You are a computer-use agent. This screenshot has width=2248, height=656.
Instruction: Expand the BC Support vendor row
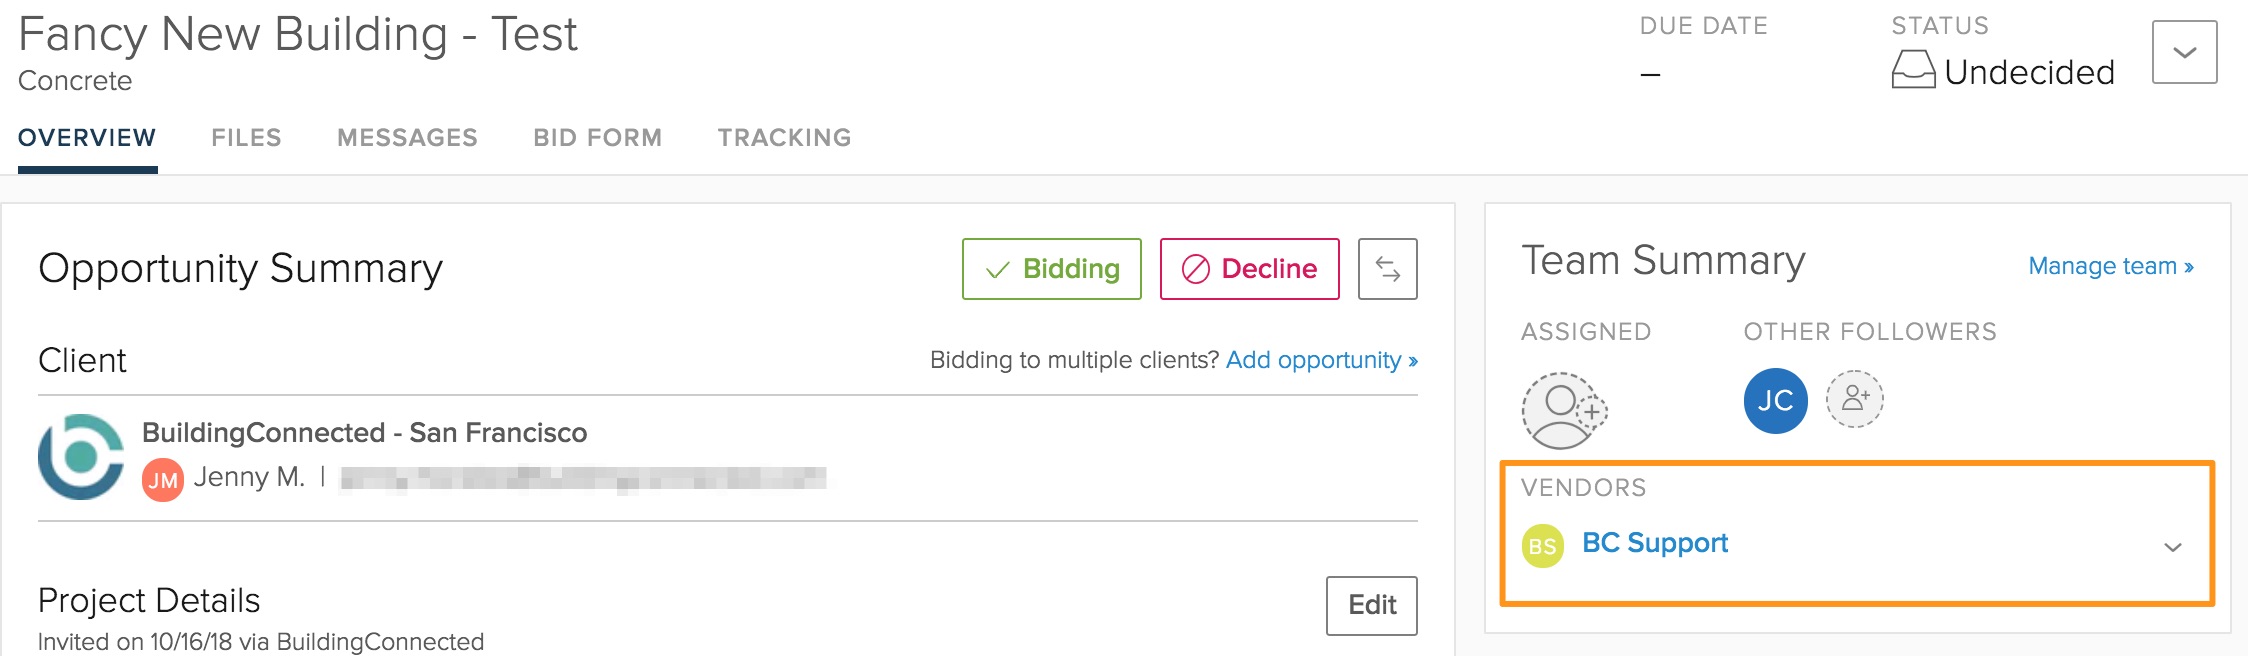click(2172, 547)
